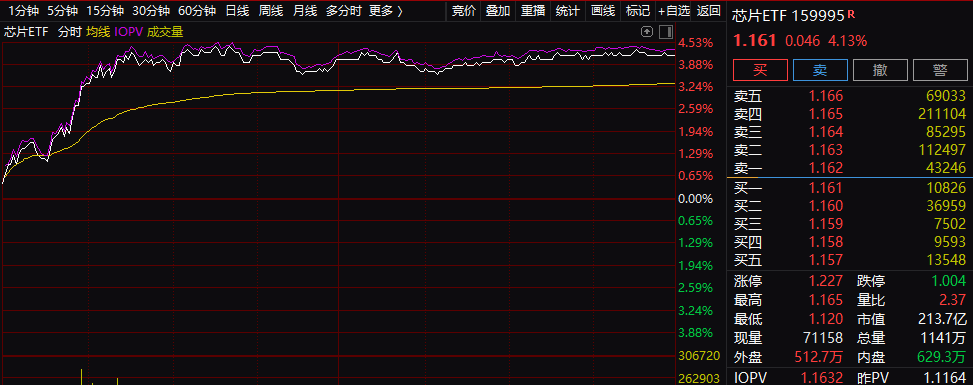Screen dimensions: 973x385
Task: Click the 4.53% axis label
Action: (x=696, y=43)
